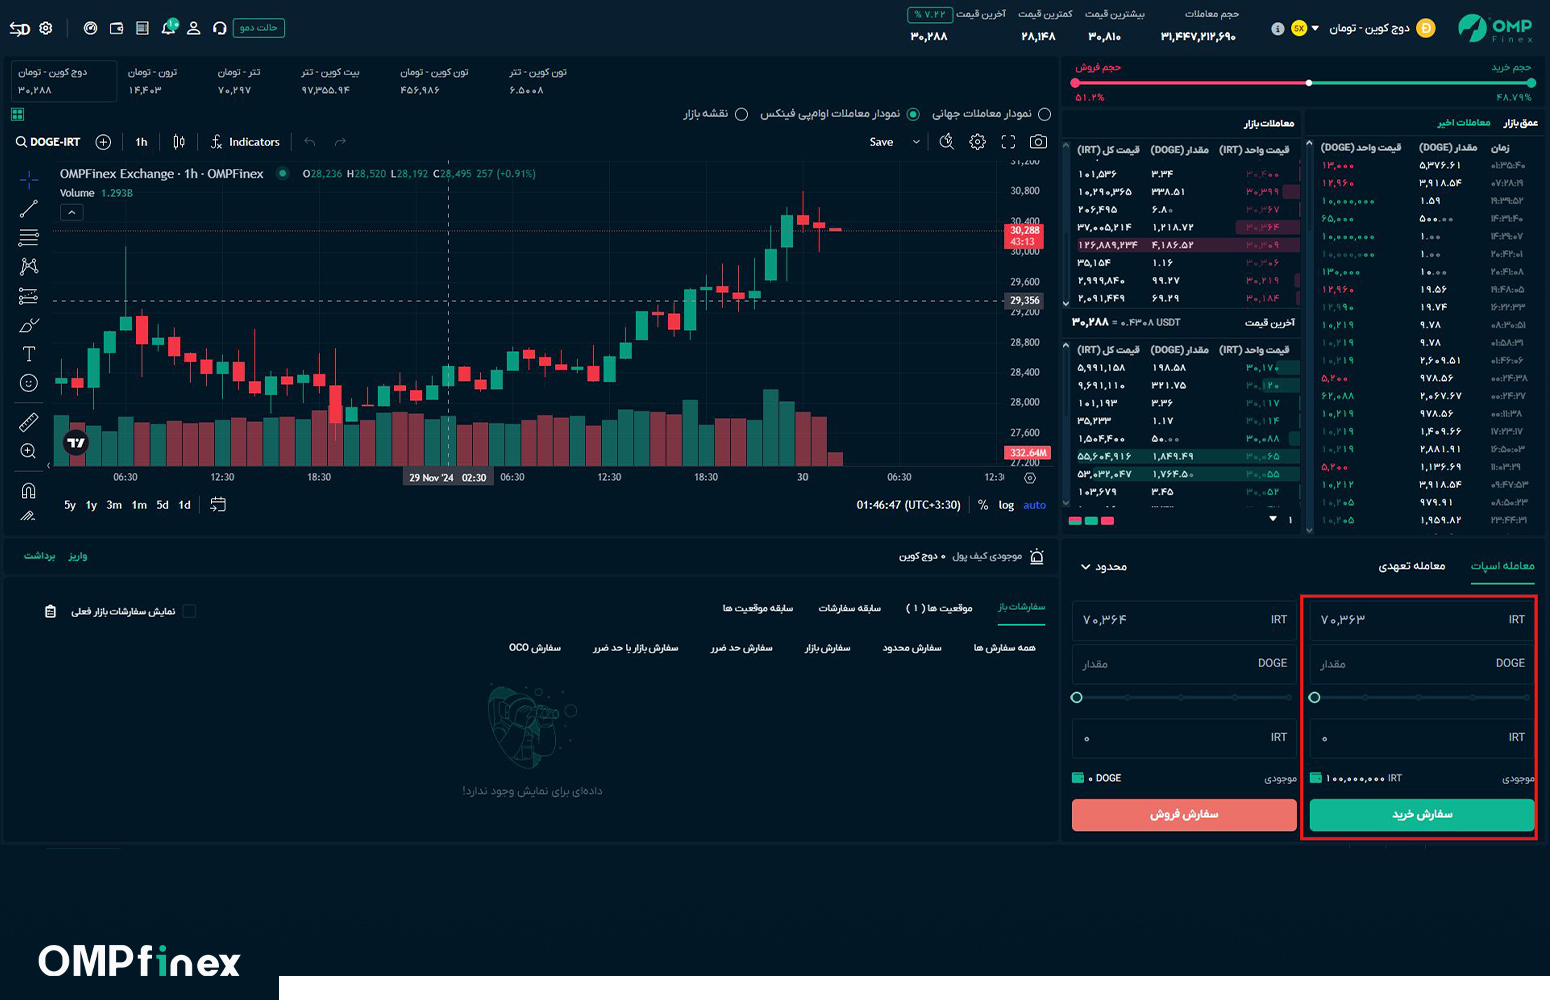Image resolution: width=1550 pixels, height=1000 pixels.
Task: Select the crosshair cursor tool in the chart sidebar
Action: tap(29, 180)
